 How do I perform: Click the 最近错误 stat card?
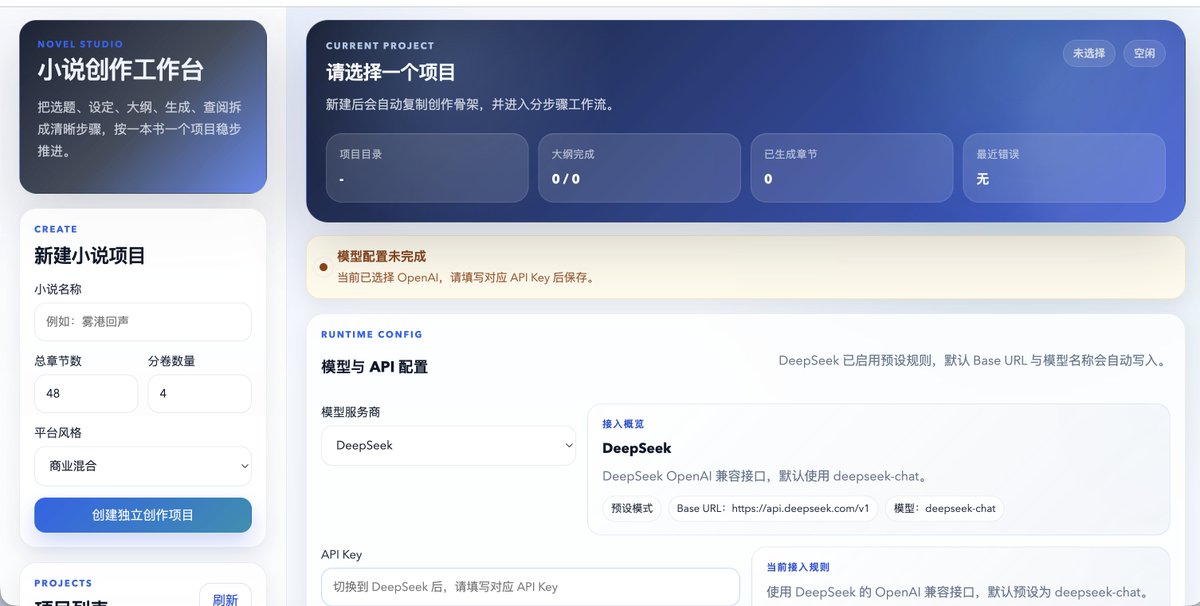(1064, 168)
